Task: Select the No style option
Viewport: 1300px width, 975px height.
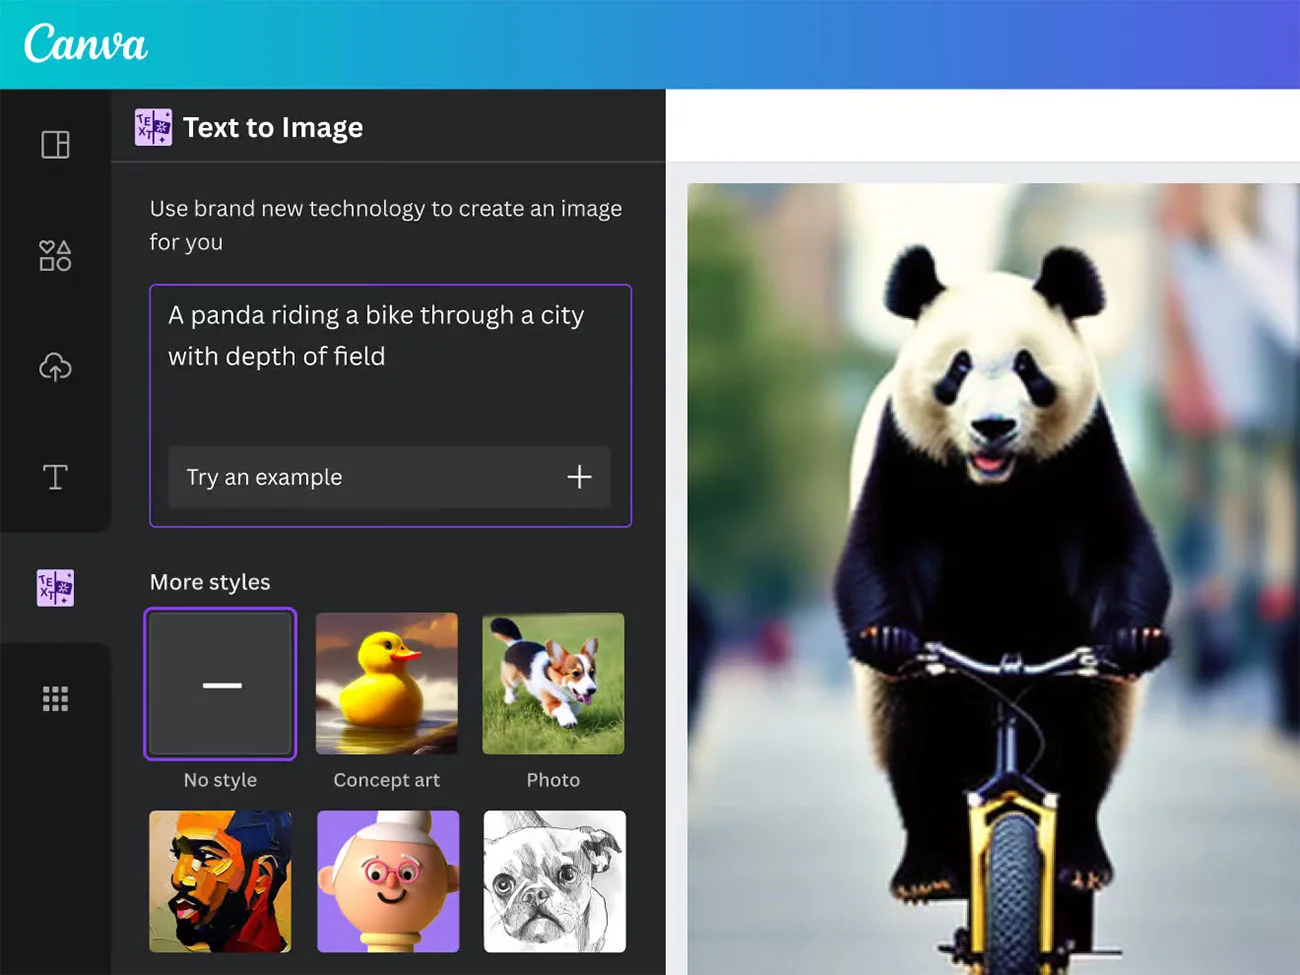Action: click(221, 684)
